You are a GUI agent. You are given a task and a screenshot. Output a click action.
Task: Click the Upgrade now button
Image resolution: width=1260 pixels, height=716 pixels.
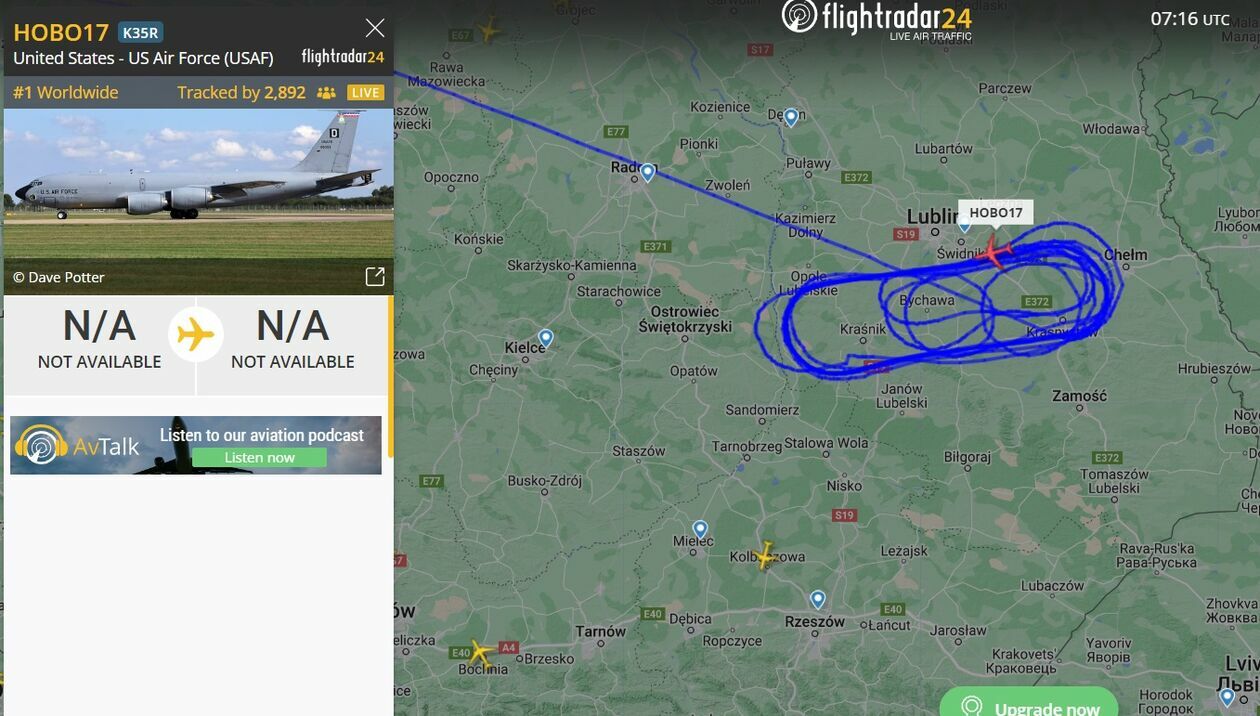[1028, 706]
